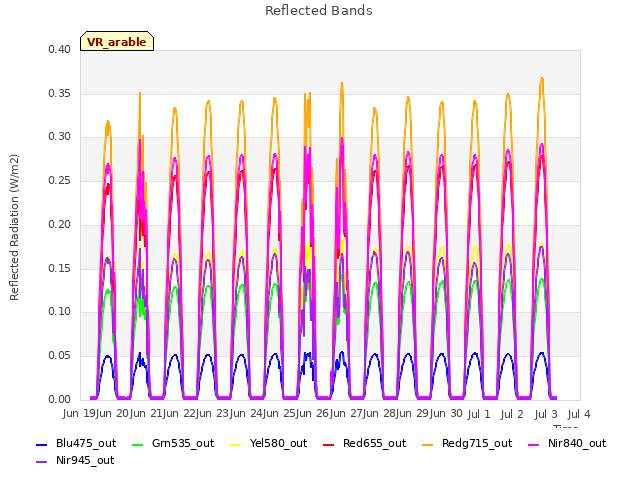Select the Red655_out legend label
The width and height of the screenshot is (640, 480).
(375, 443)
